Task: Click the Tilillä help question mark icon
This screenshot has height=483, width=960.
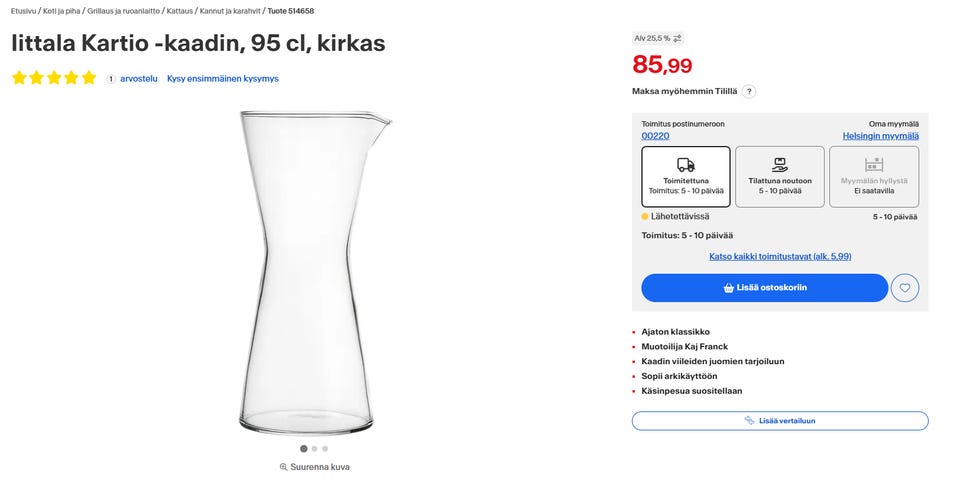Action: point(749,91)
